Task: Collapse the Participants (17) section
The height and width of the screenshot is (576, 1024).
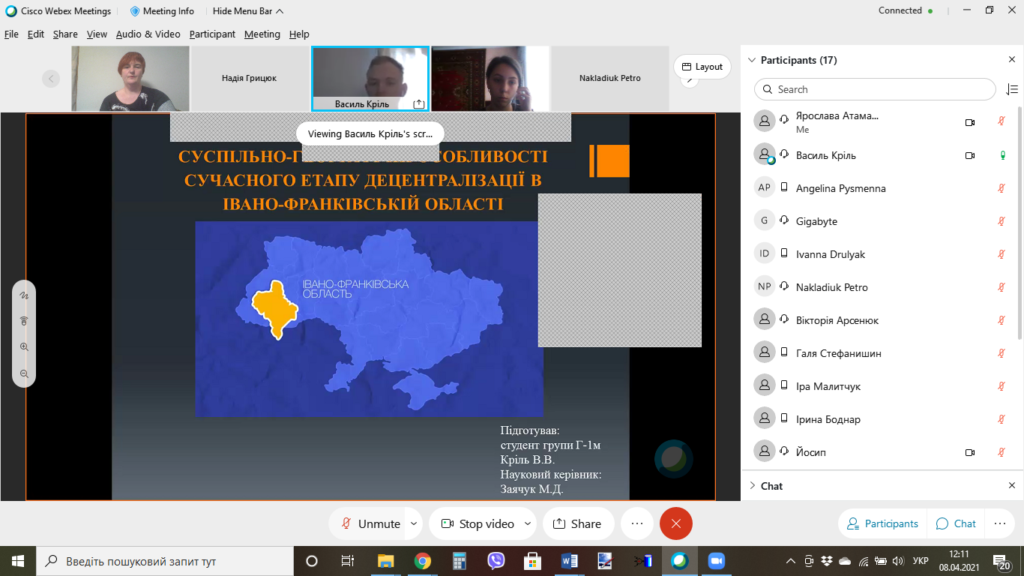Action: 752,60
